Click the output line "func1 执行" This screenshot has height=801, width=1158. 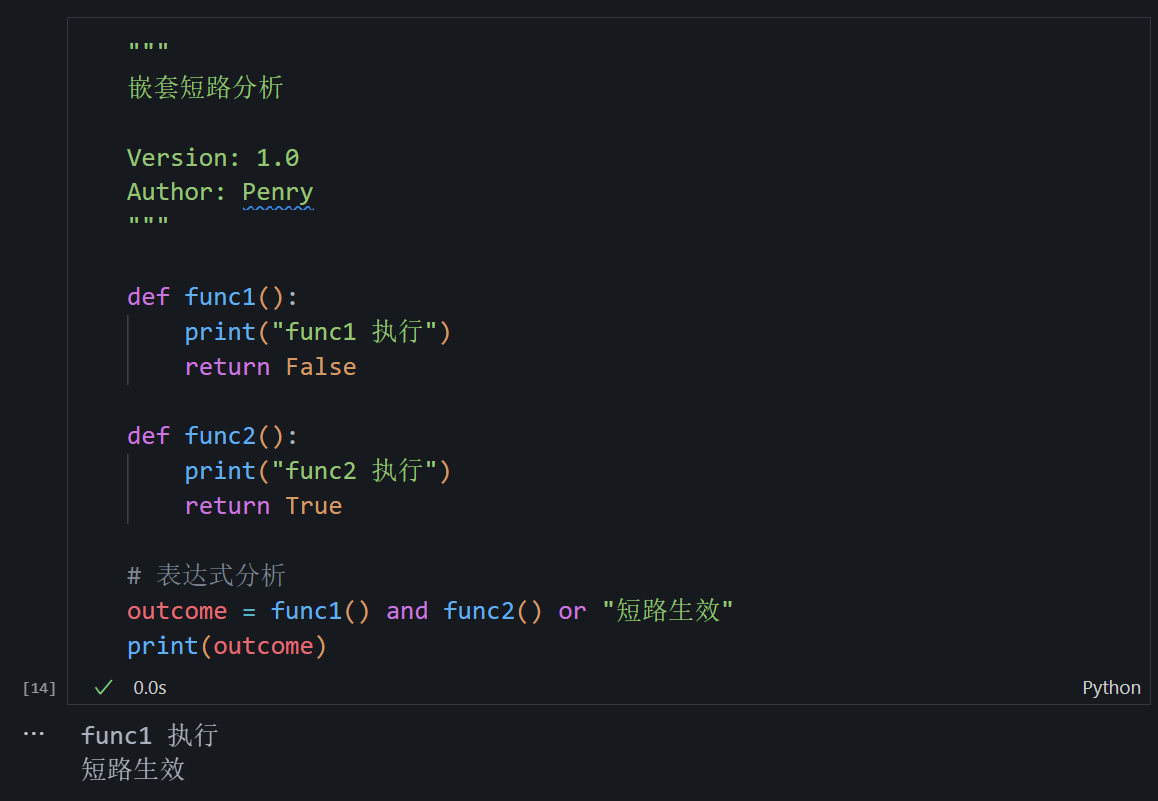pos(149,736)
